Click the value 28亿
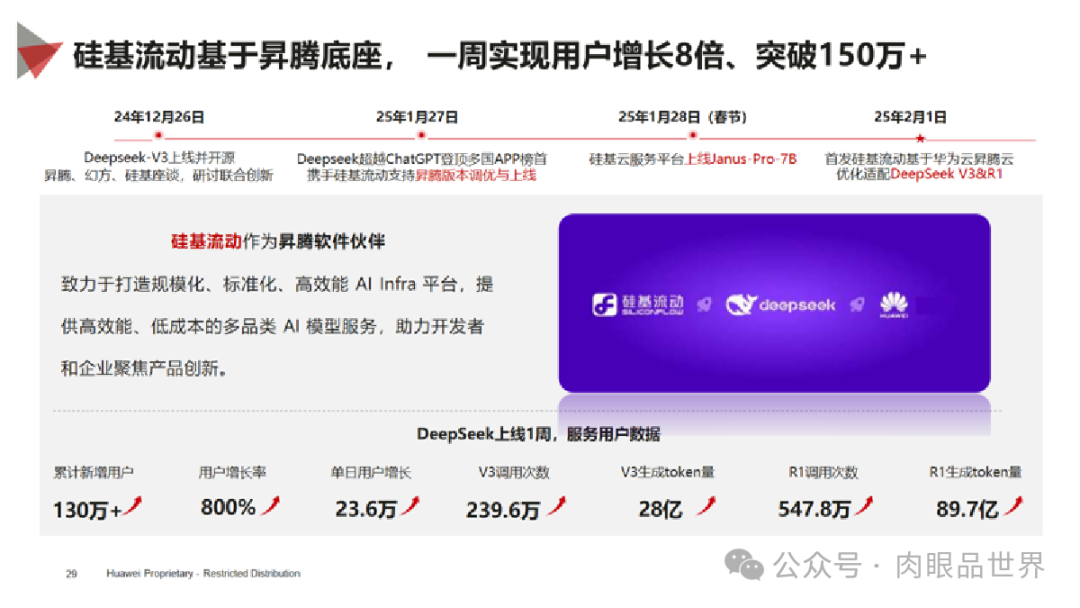 point(661,509)
